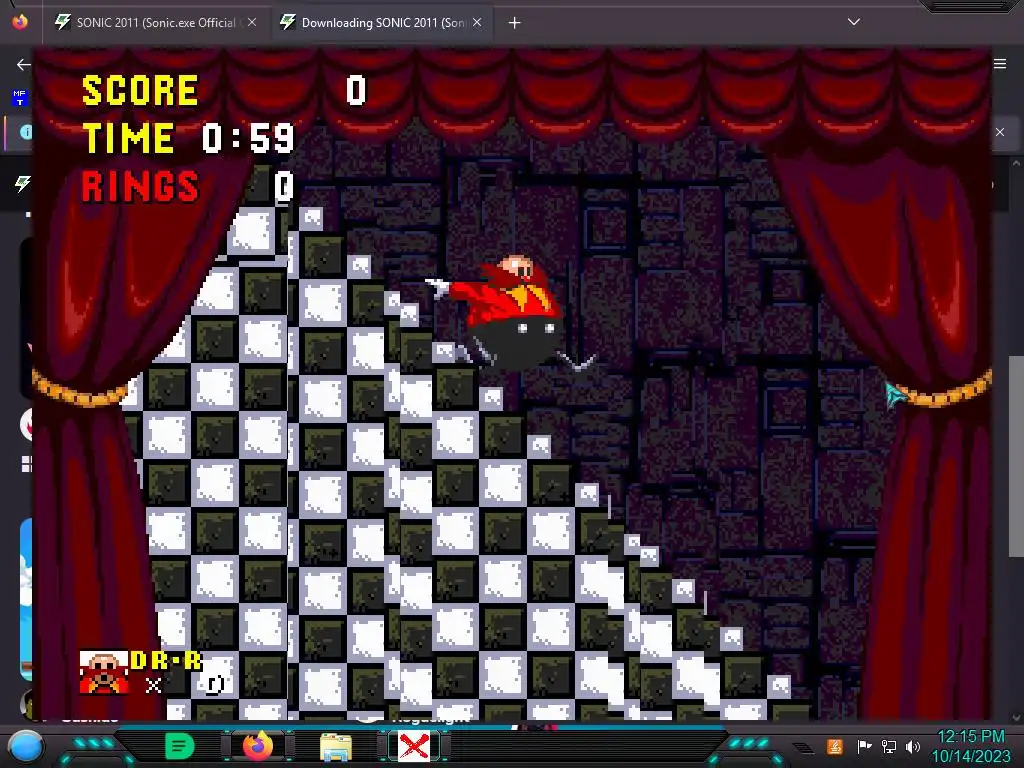Select the red X game icon in the taskbar
Viewport: 1024px width, 768px height.
[x=414, y=746]
